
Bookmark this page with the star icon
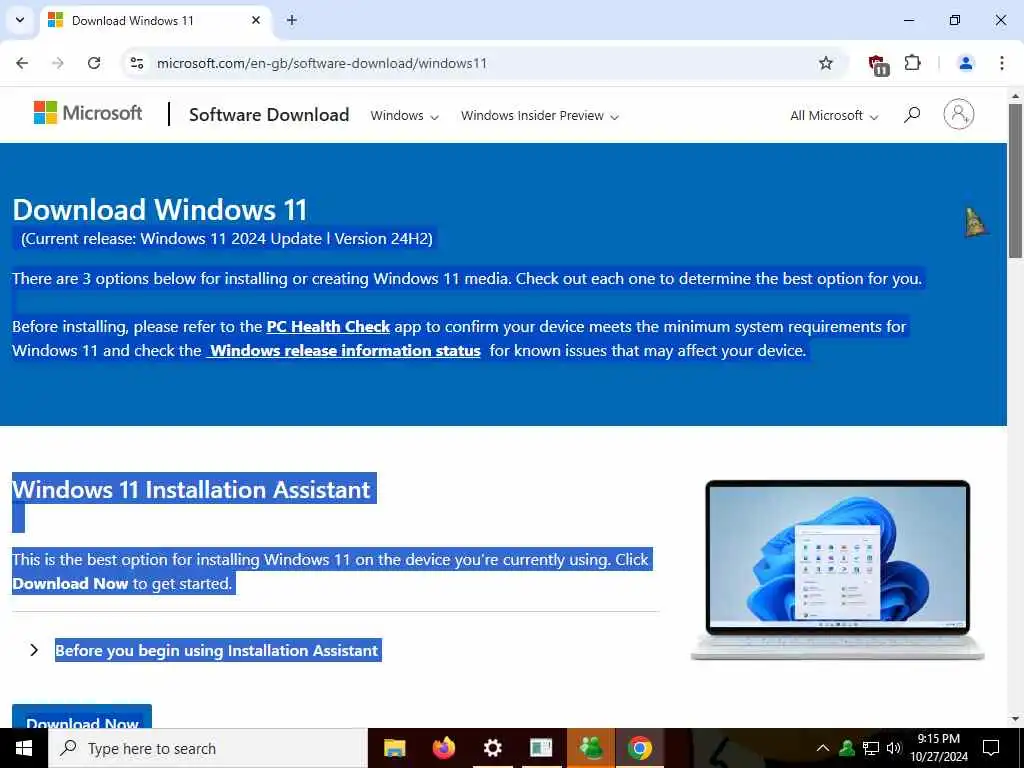(825, 63)
